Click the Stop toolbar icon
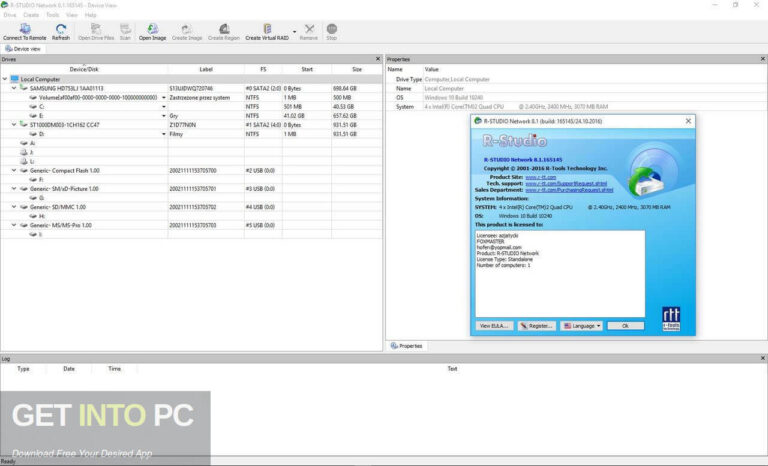 pyautogui.click(x=332, y=29)
